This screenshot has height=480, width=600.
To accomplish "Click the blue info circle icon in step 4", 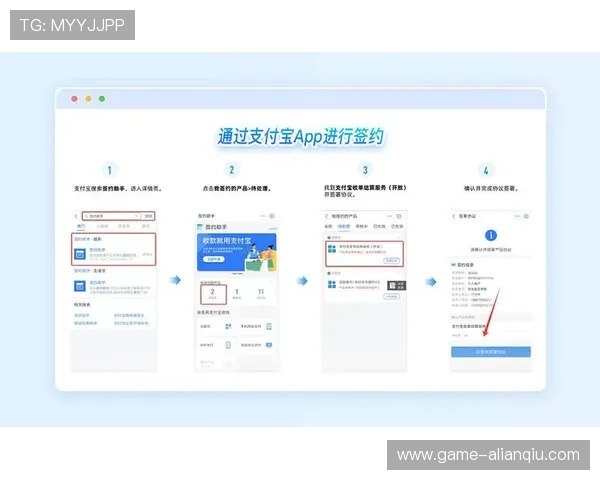I will click(491, 235).
